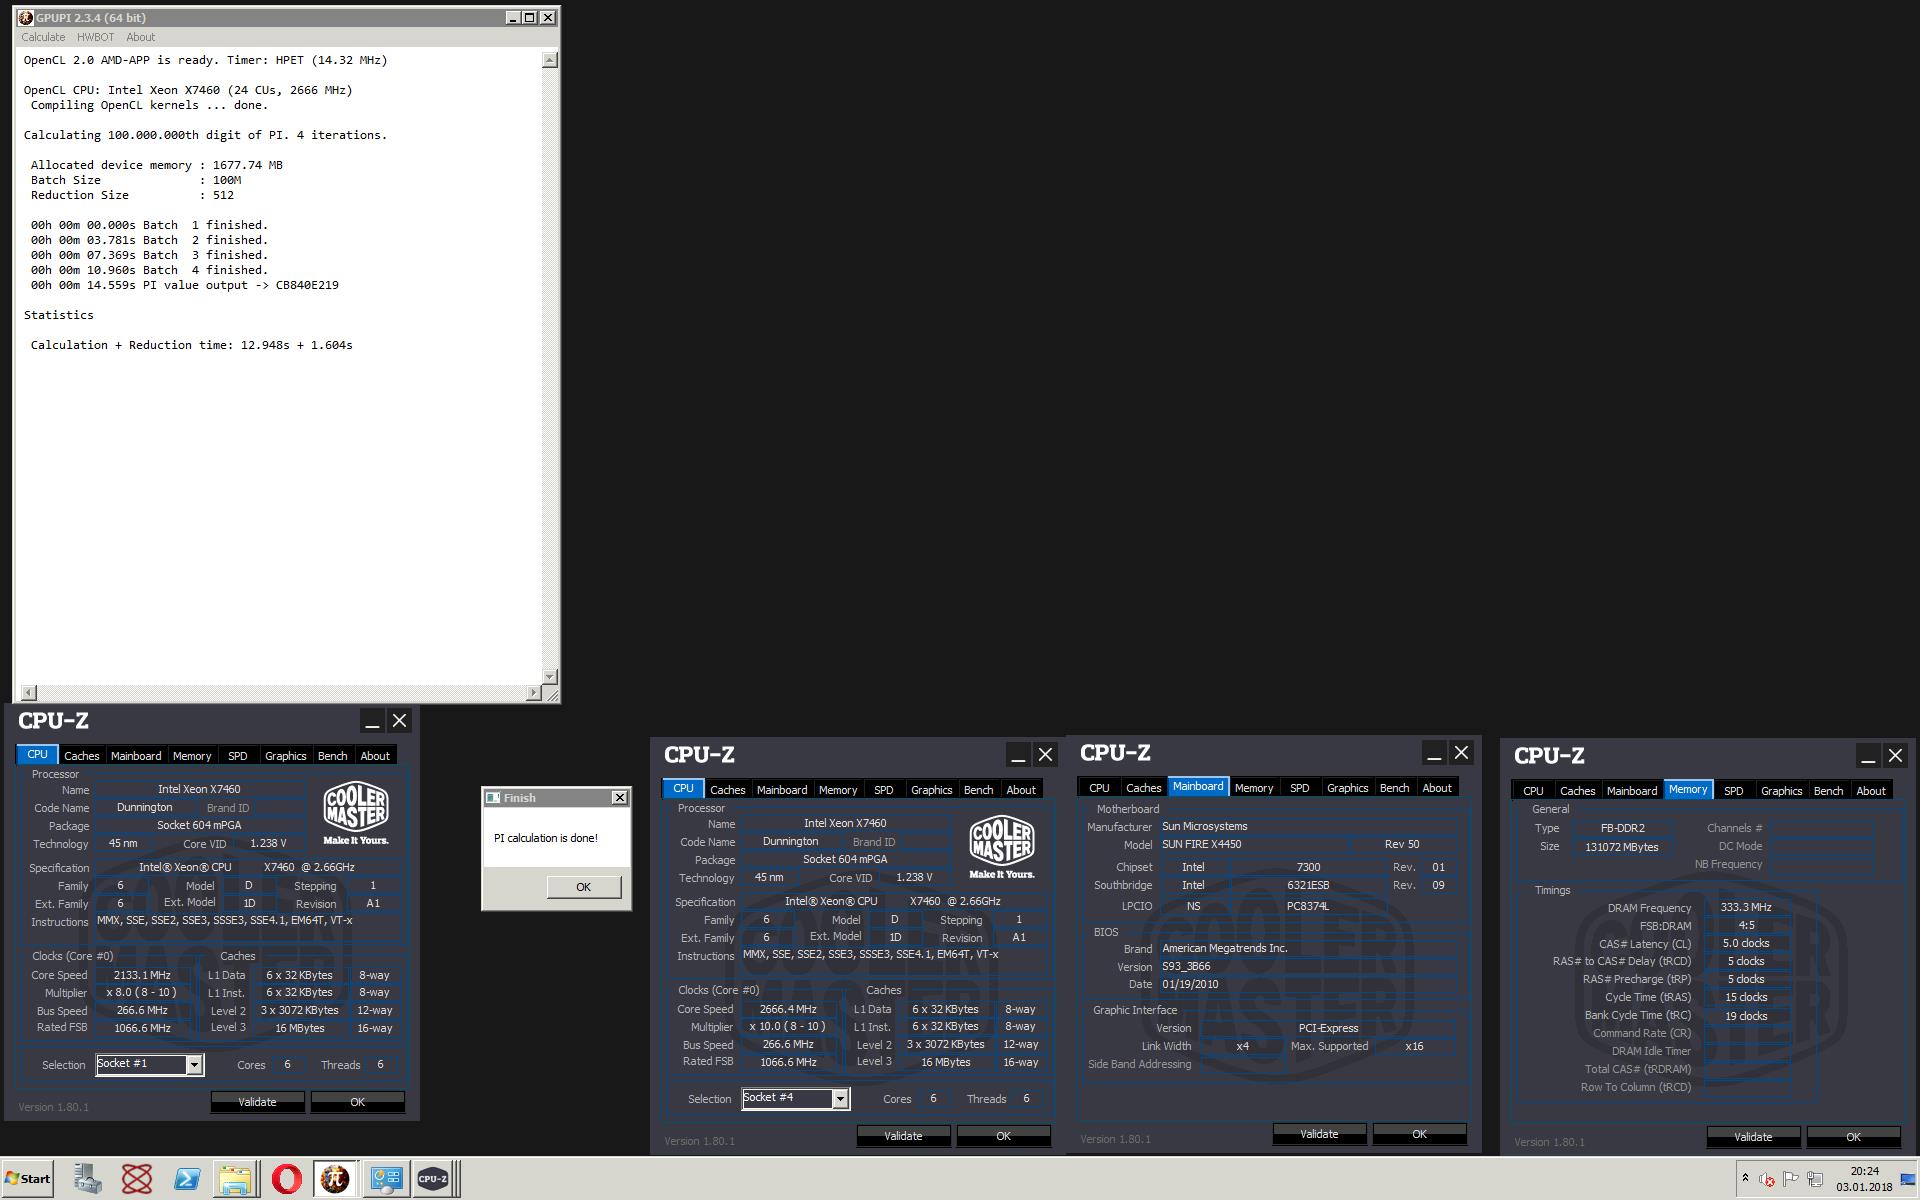Open Server Manager from the taskbar
Image resolution: width=1920 pixels, height=1200 pixels.
(x=87, y=1179)
